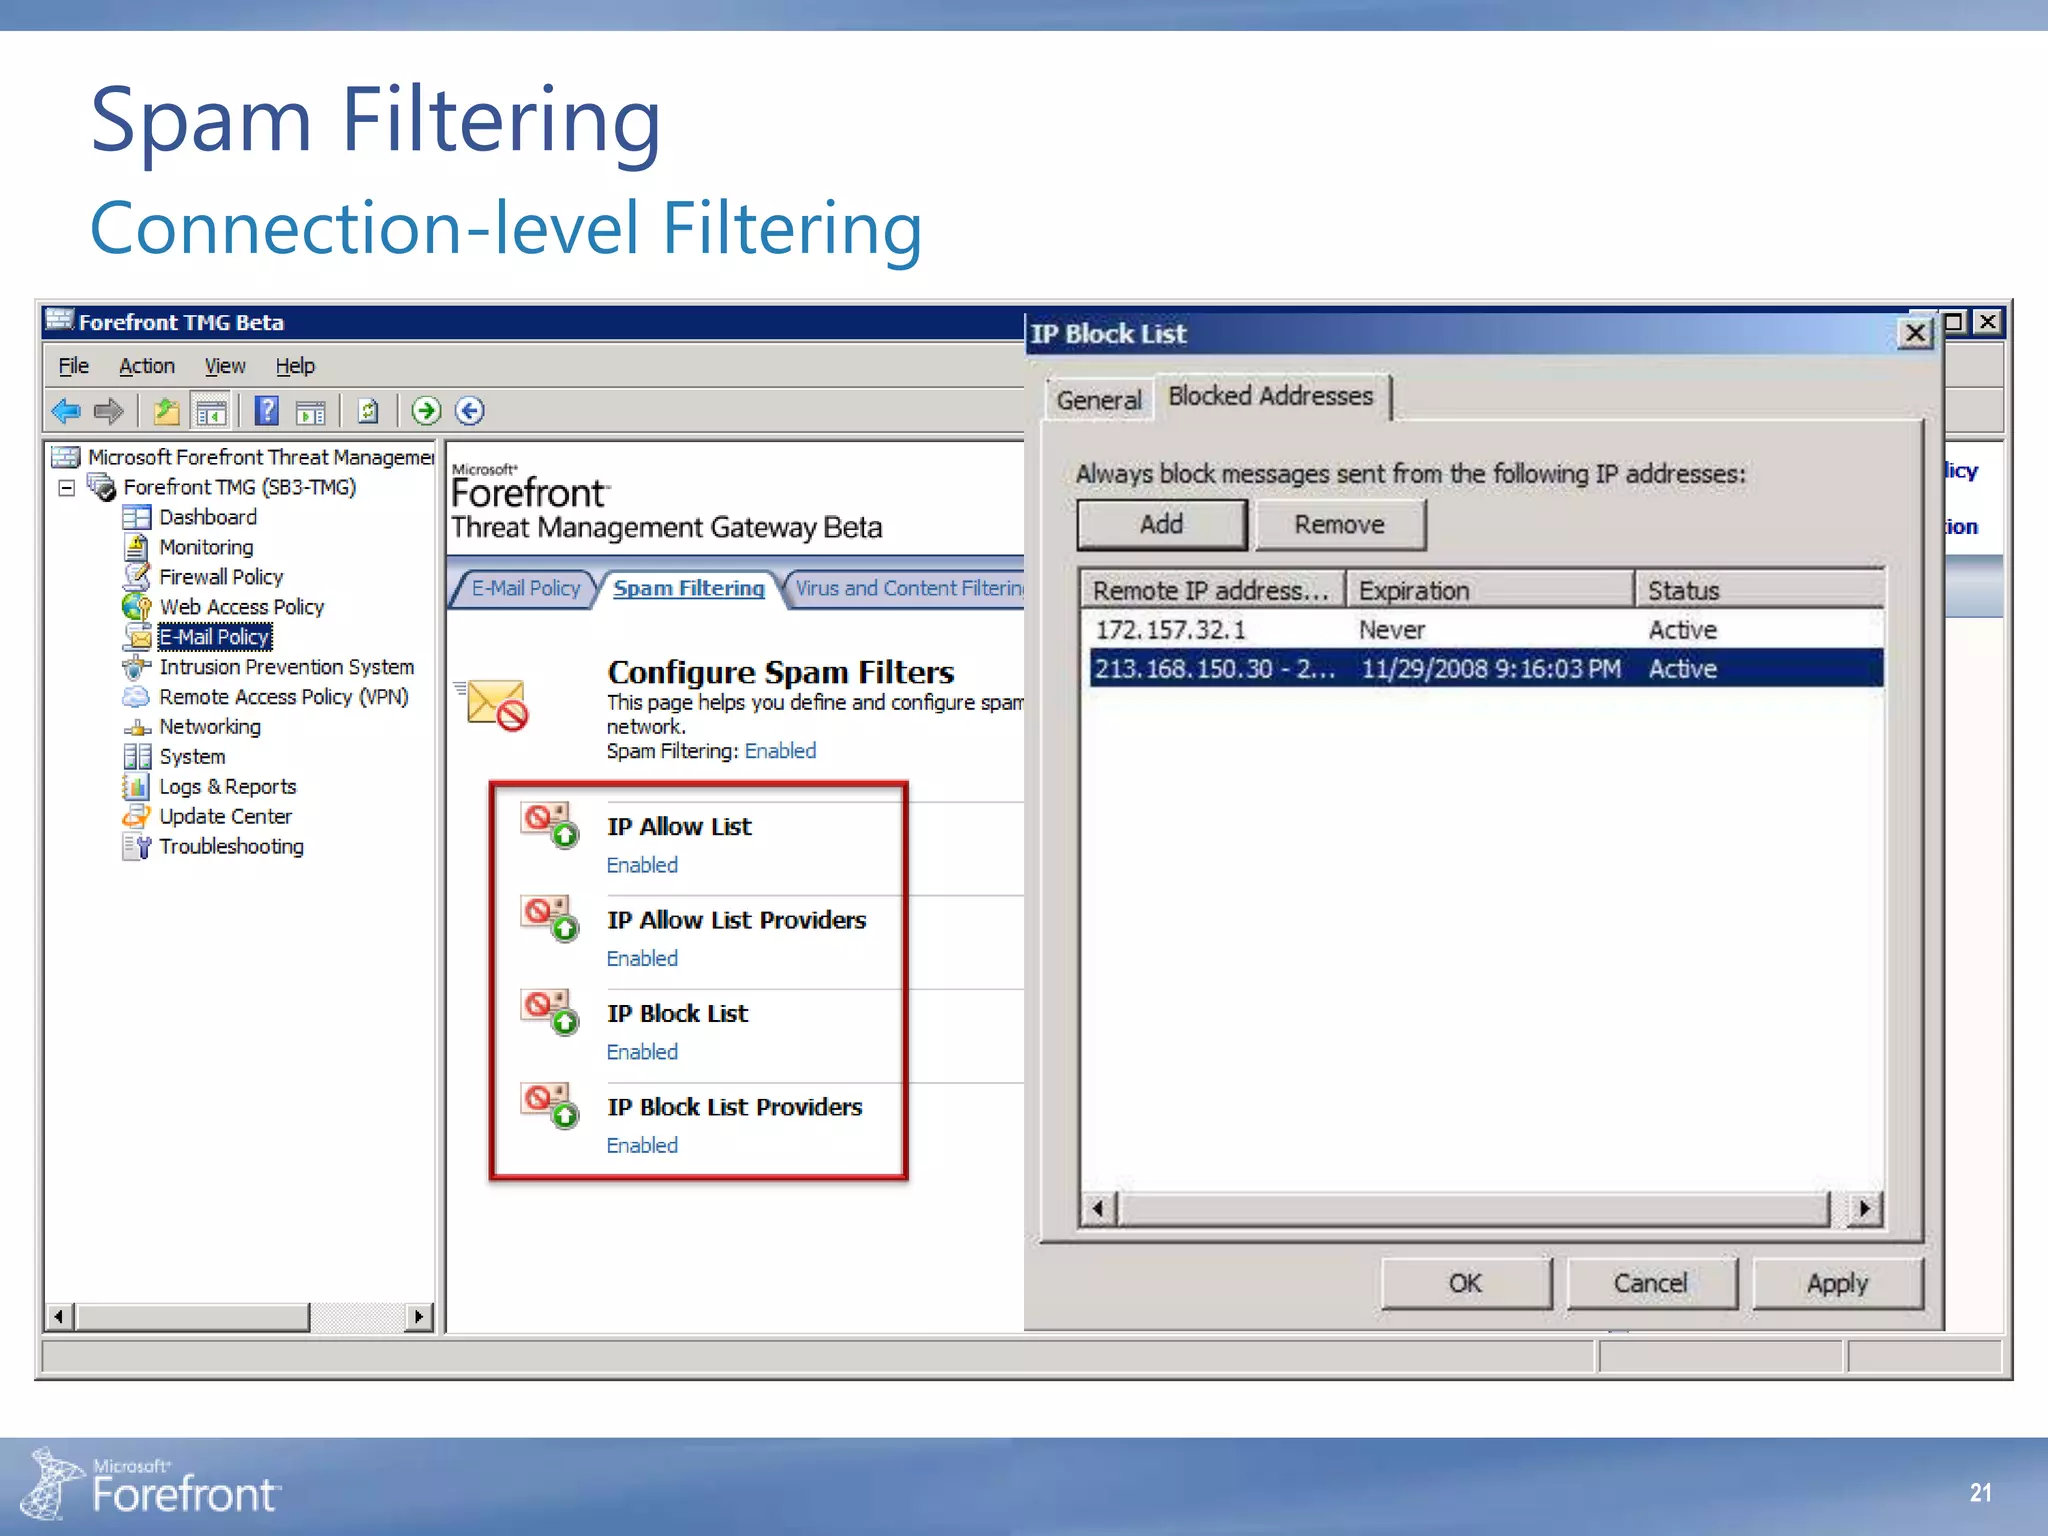Select Microsoft Forefront Threat Management root node

(261, 457)
